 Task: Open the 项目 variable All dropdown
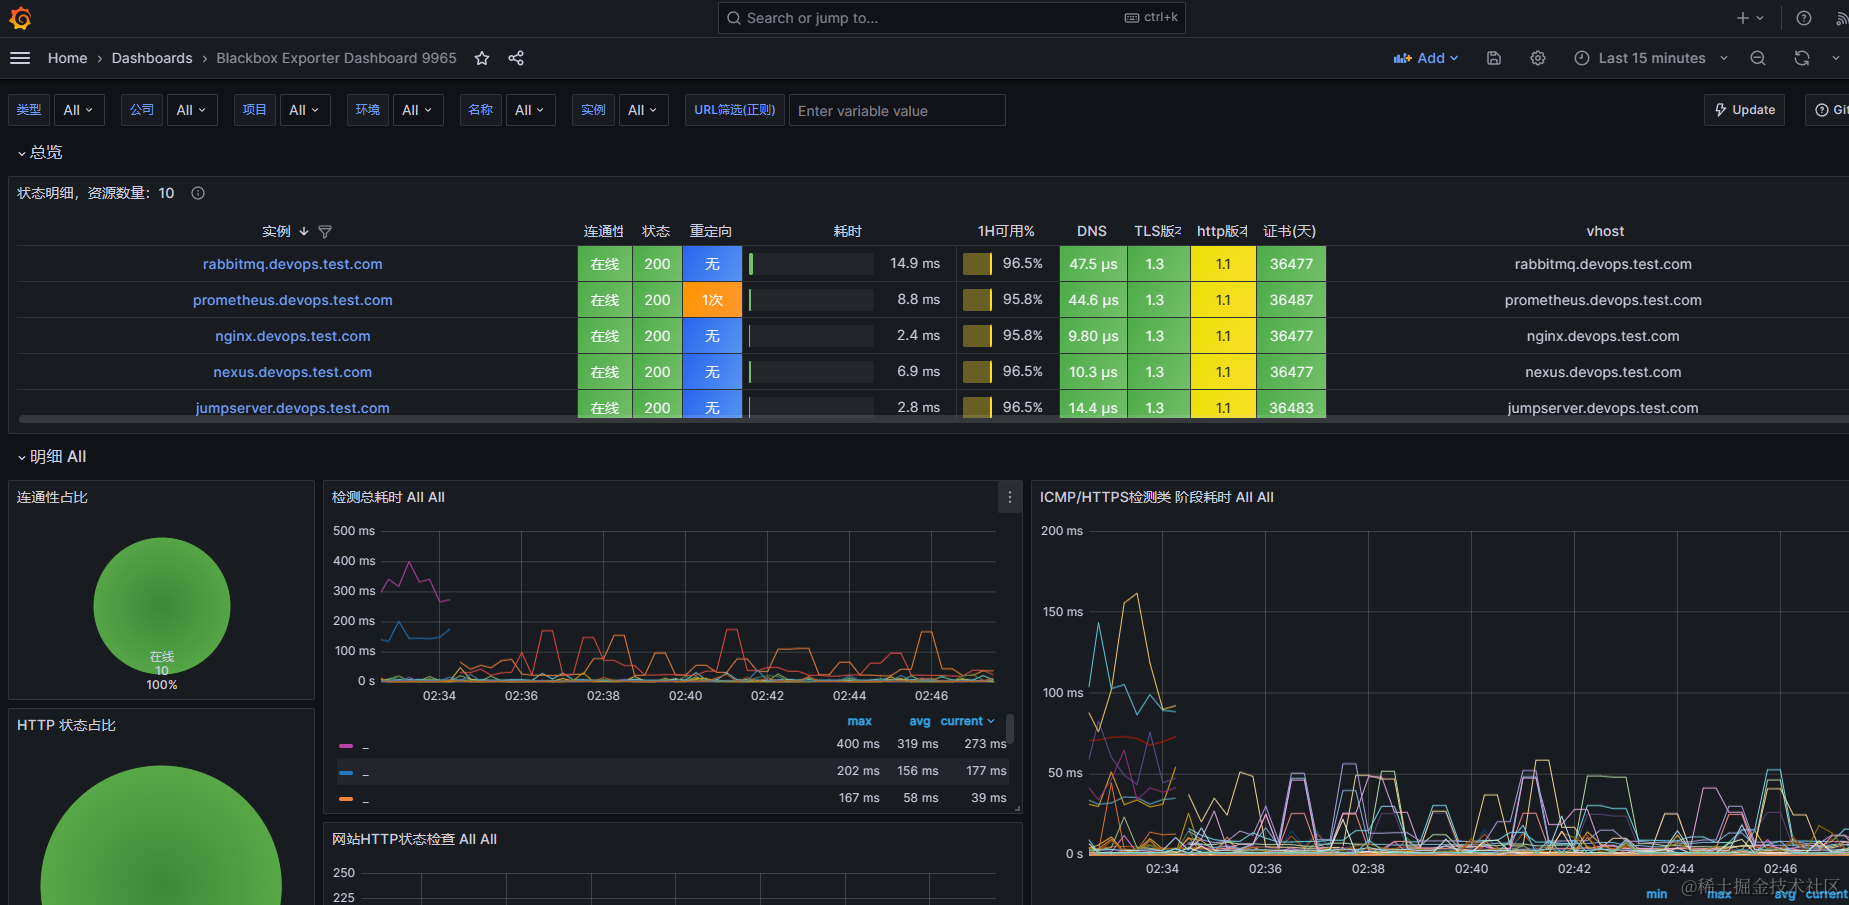coord(305,110)
